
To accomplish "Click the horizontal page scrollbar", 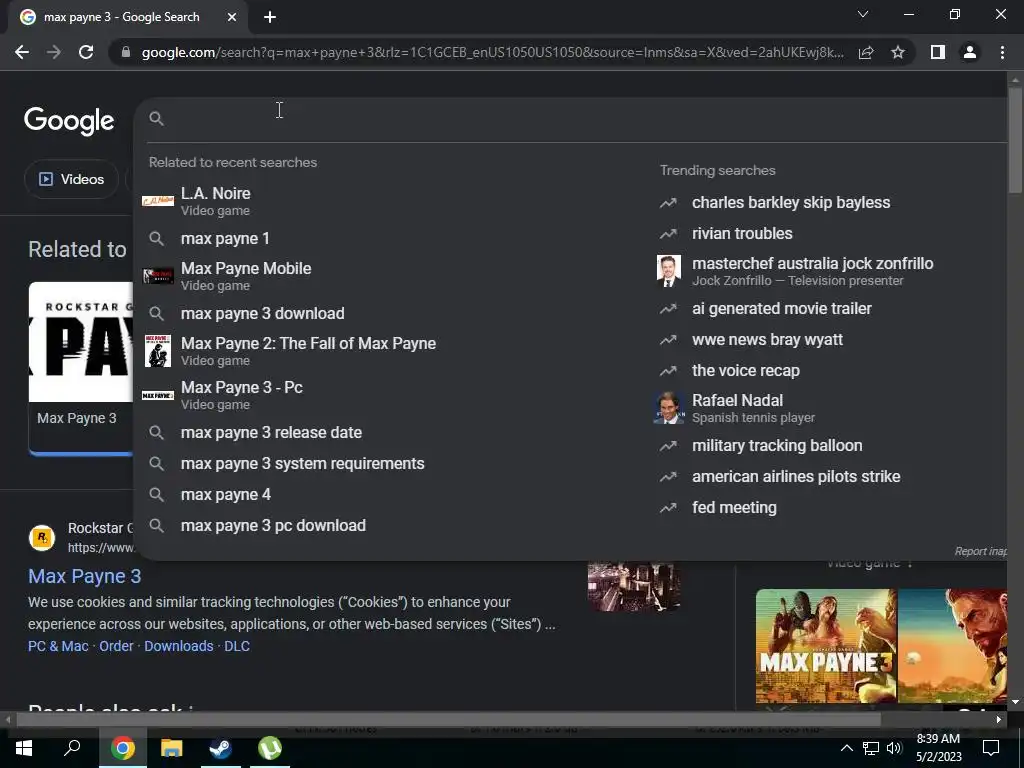I will (x=448, y=720).
